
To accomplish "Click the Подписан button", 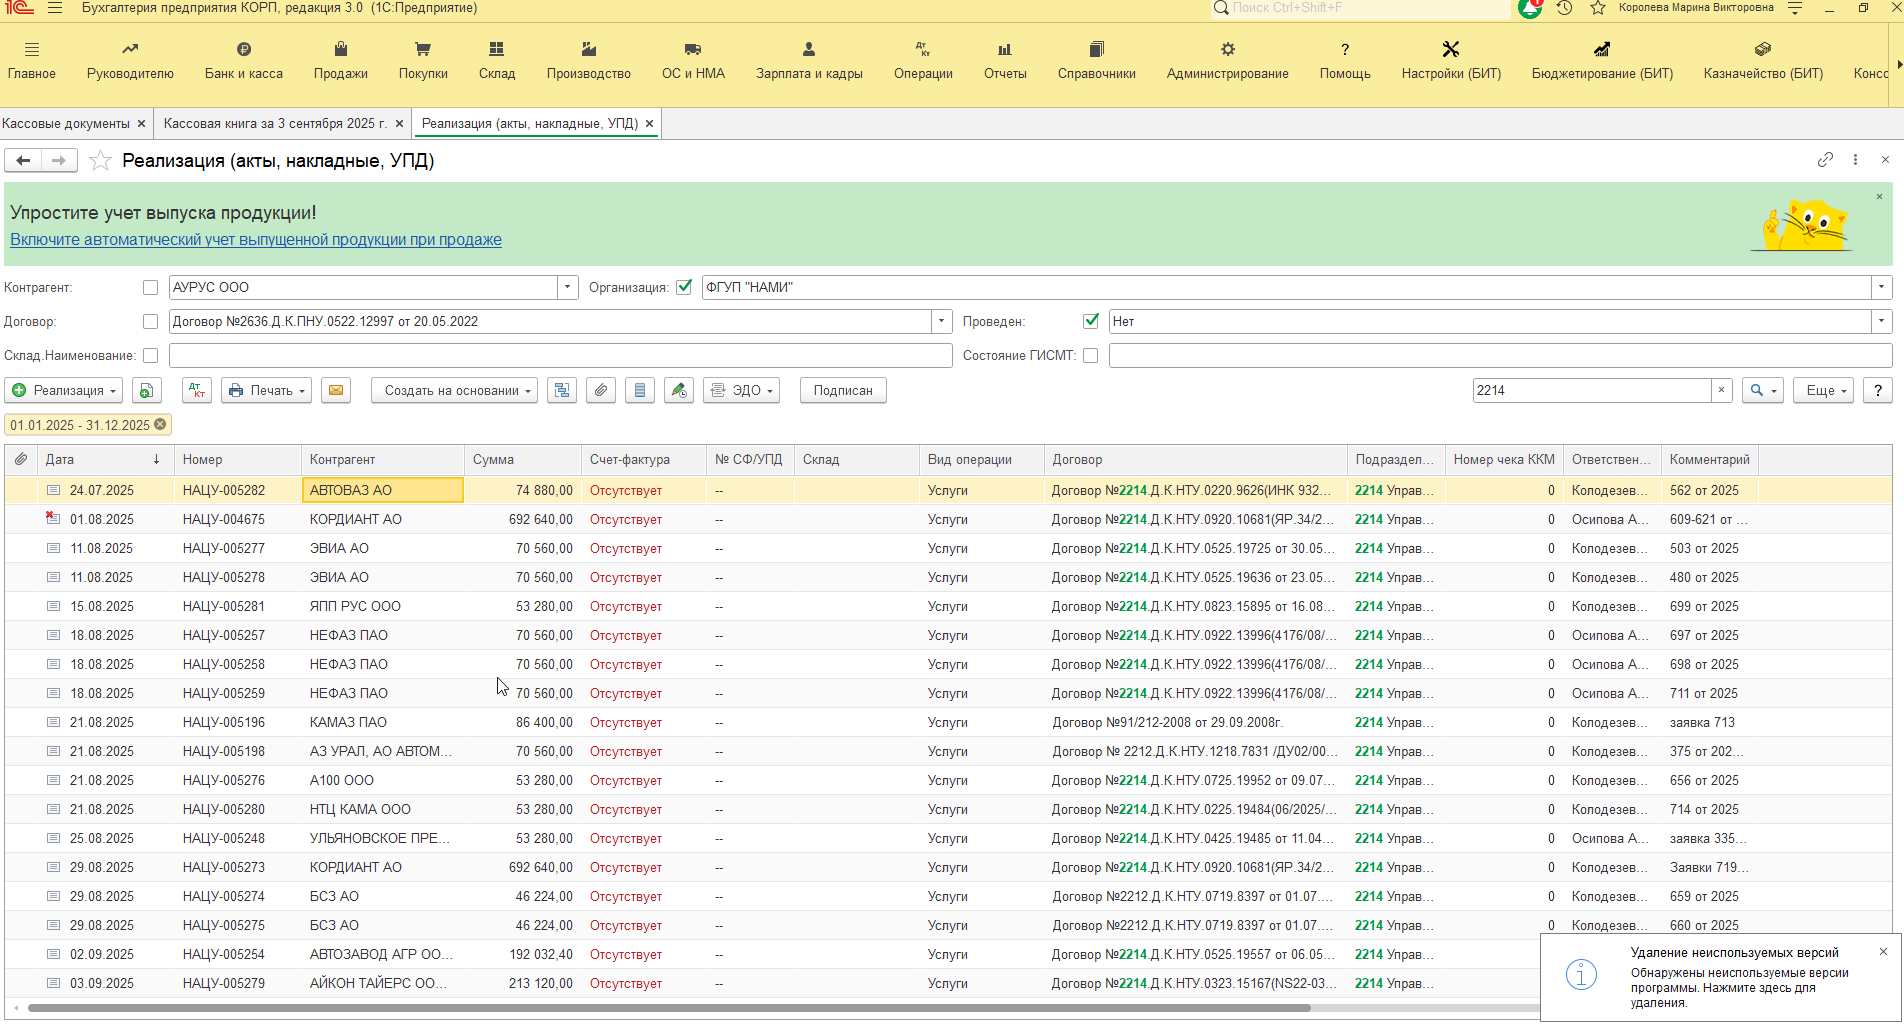I will click(843, 391).
